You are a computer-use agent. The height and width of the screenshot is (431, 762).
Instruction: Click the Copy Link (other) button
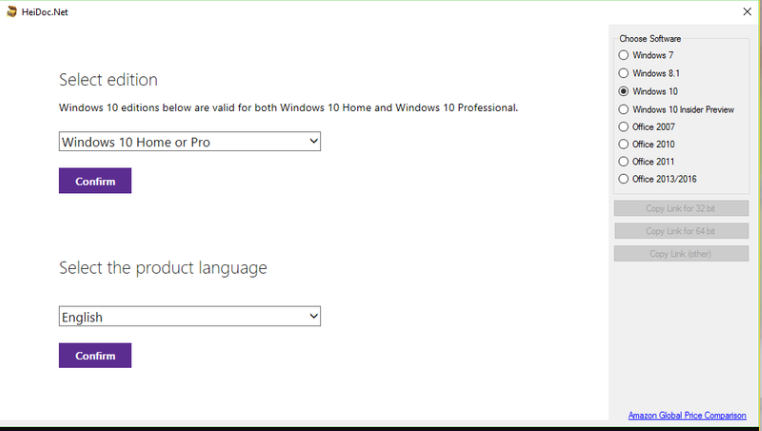pyautogui.click(x=681, y=254)
